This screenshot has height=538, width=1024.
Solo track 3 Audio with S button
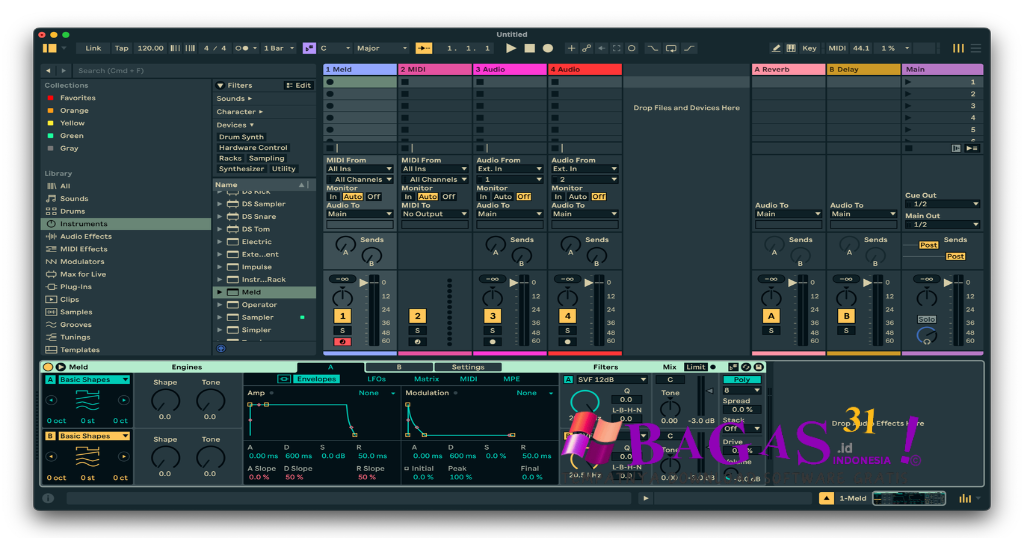(492, 330)
